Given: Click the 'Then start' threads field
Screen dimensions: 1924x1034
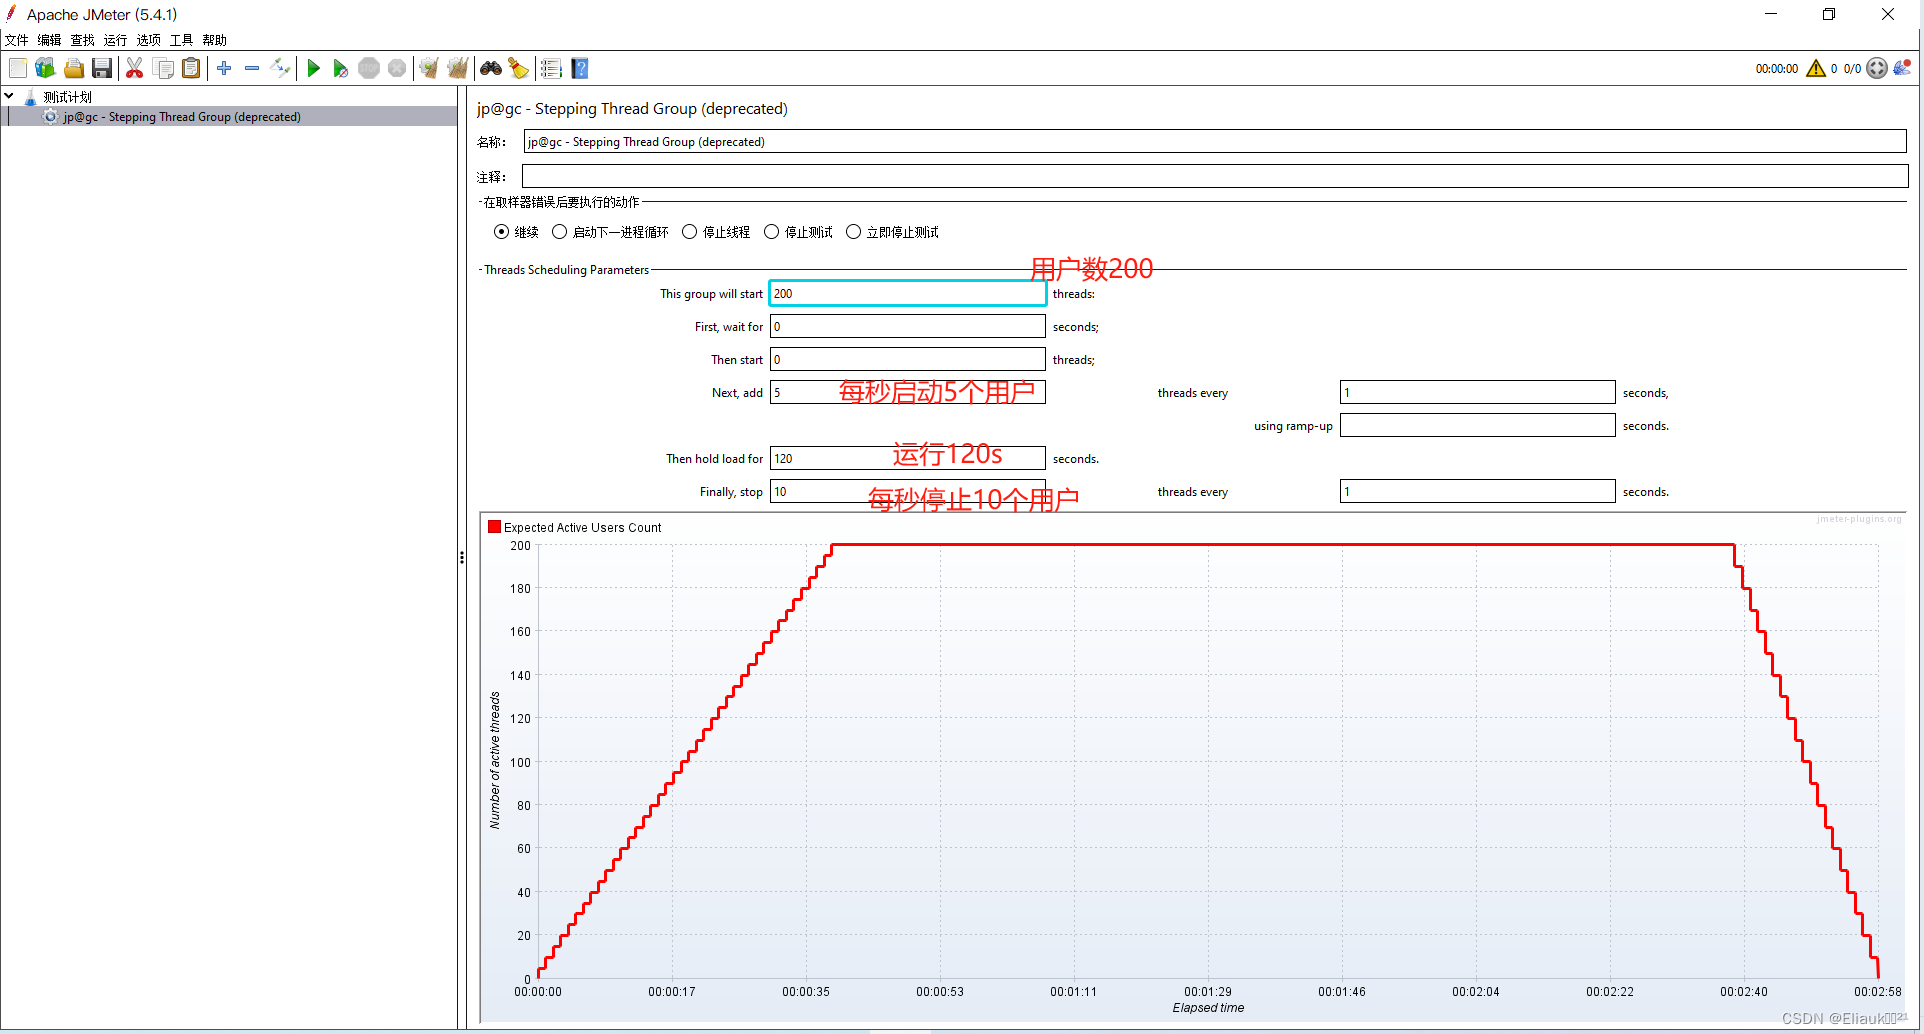Looking at the screenshot, I should [x=908, y=360].
